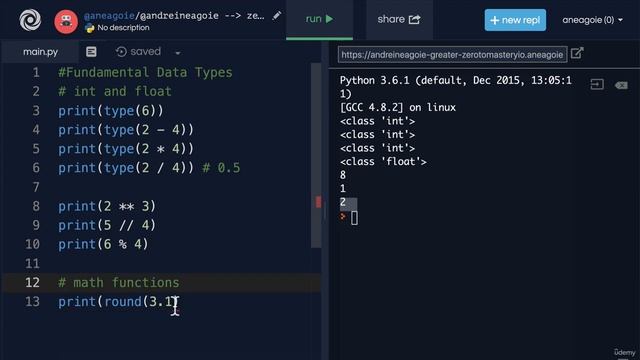640x360 pixels.
Task: Click the console panel toggle icon
Action: 597,84
